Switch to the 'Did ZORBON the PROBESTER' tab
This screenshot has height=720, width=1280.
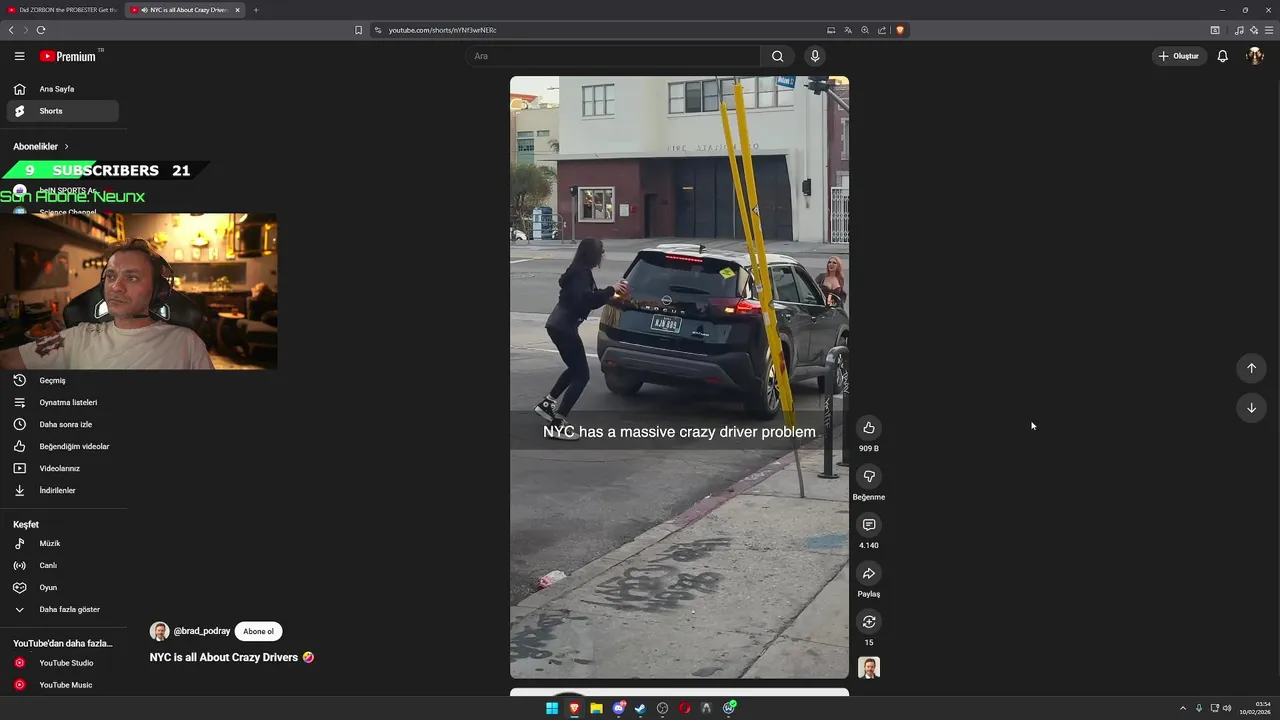(x=62, y=10)
